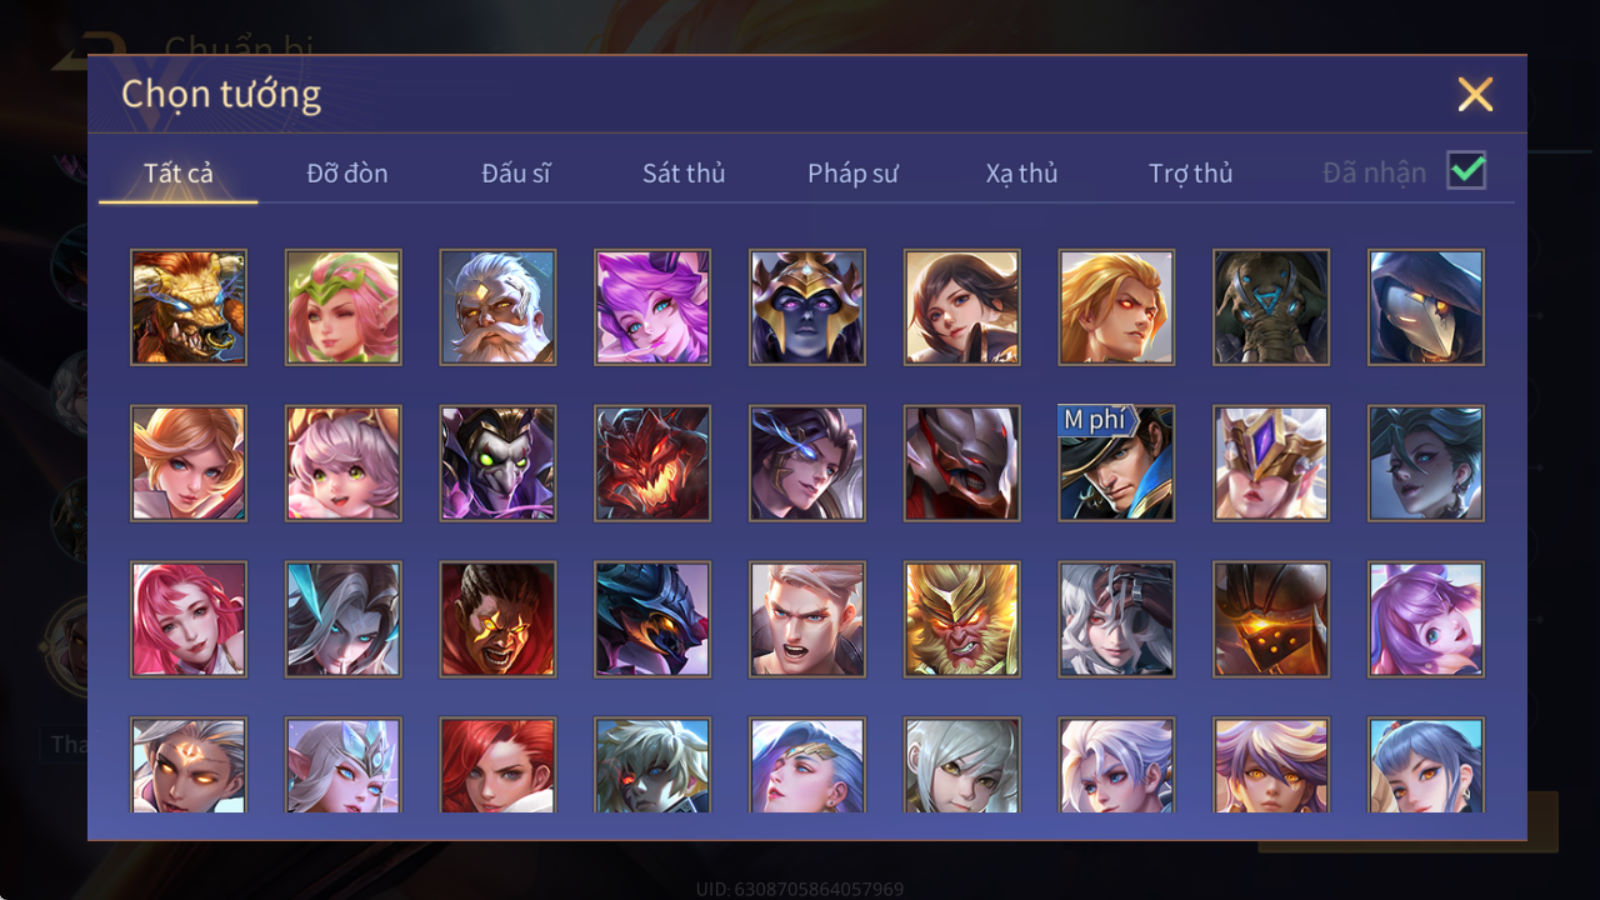Select the elephant-masked hero portrait
This screenshot has height=900, width=1600.
tap(1270, 307)
